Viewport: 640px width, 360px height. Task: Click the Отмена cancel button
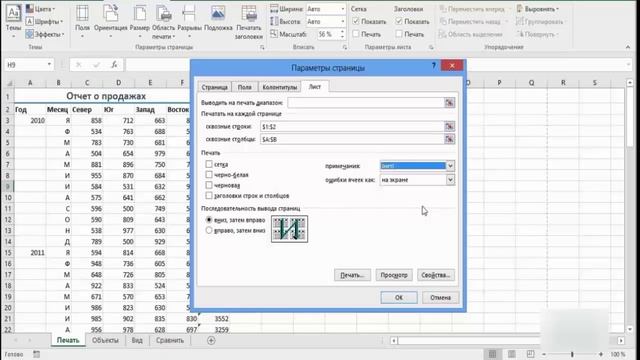coord(440,298)
